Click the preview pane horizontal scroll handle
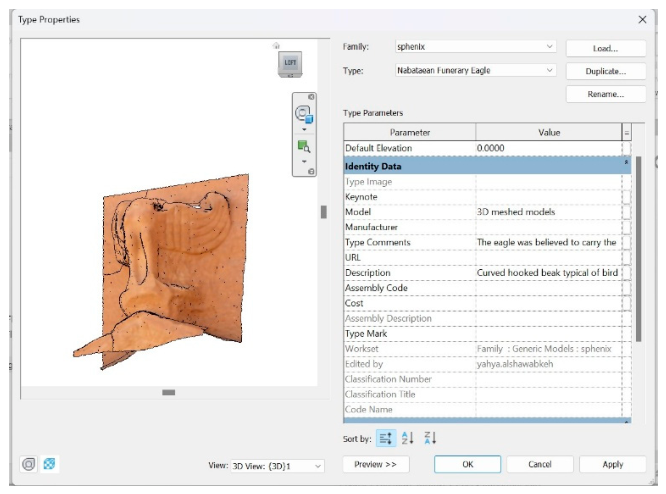The height and width of the screenshot is (494, 666). pyautogui.click(x=169, y=392)
